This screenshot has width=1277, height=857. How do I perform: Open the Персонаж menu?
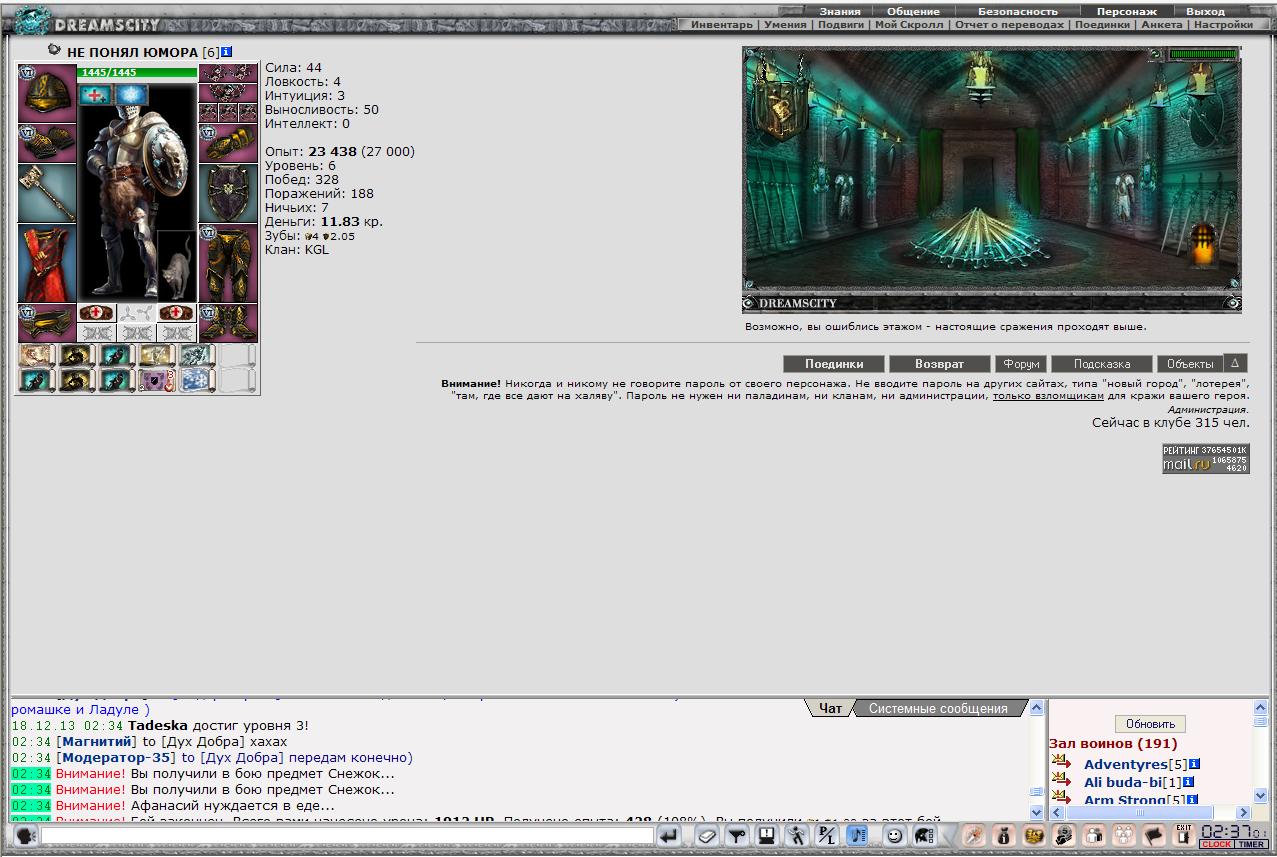click(1126, 11)
